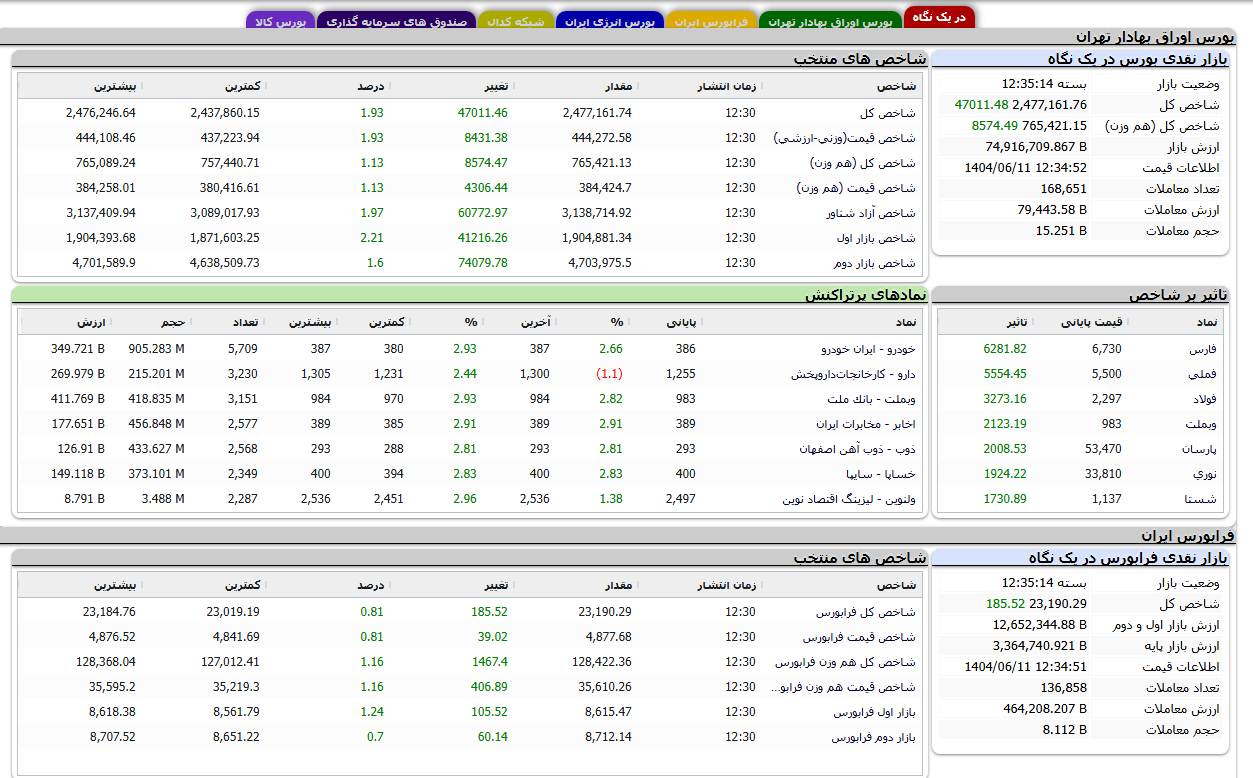Viewport: 1253px width, 778px height.
Task: Select the orange فرابورس ایران tab
Action: click(711, 21)
